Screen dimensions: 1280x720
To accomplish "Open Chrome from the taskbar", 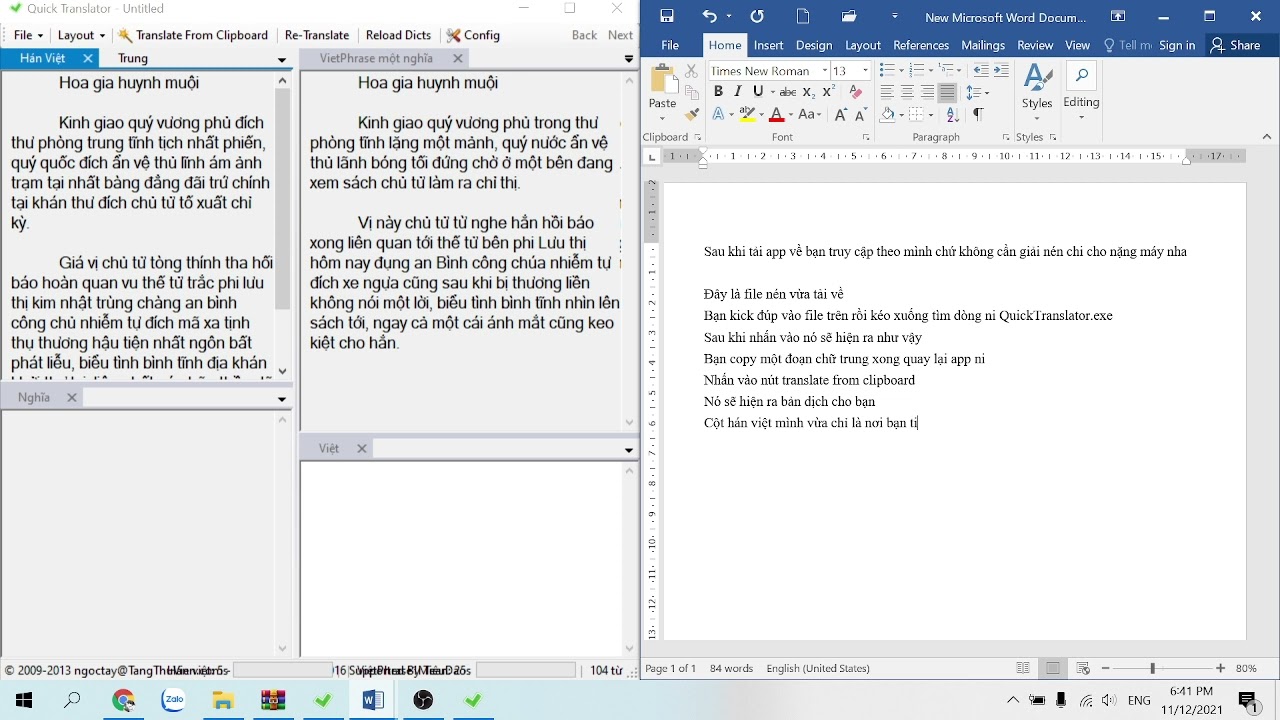I will click(123, 700).
